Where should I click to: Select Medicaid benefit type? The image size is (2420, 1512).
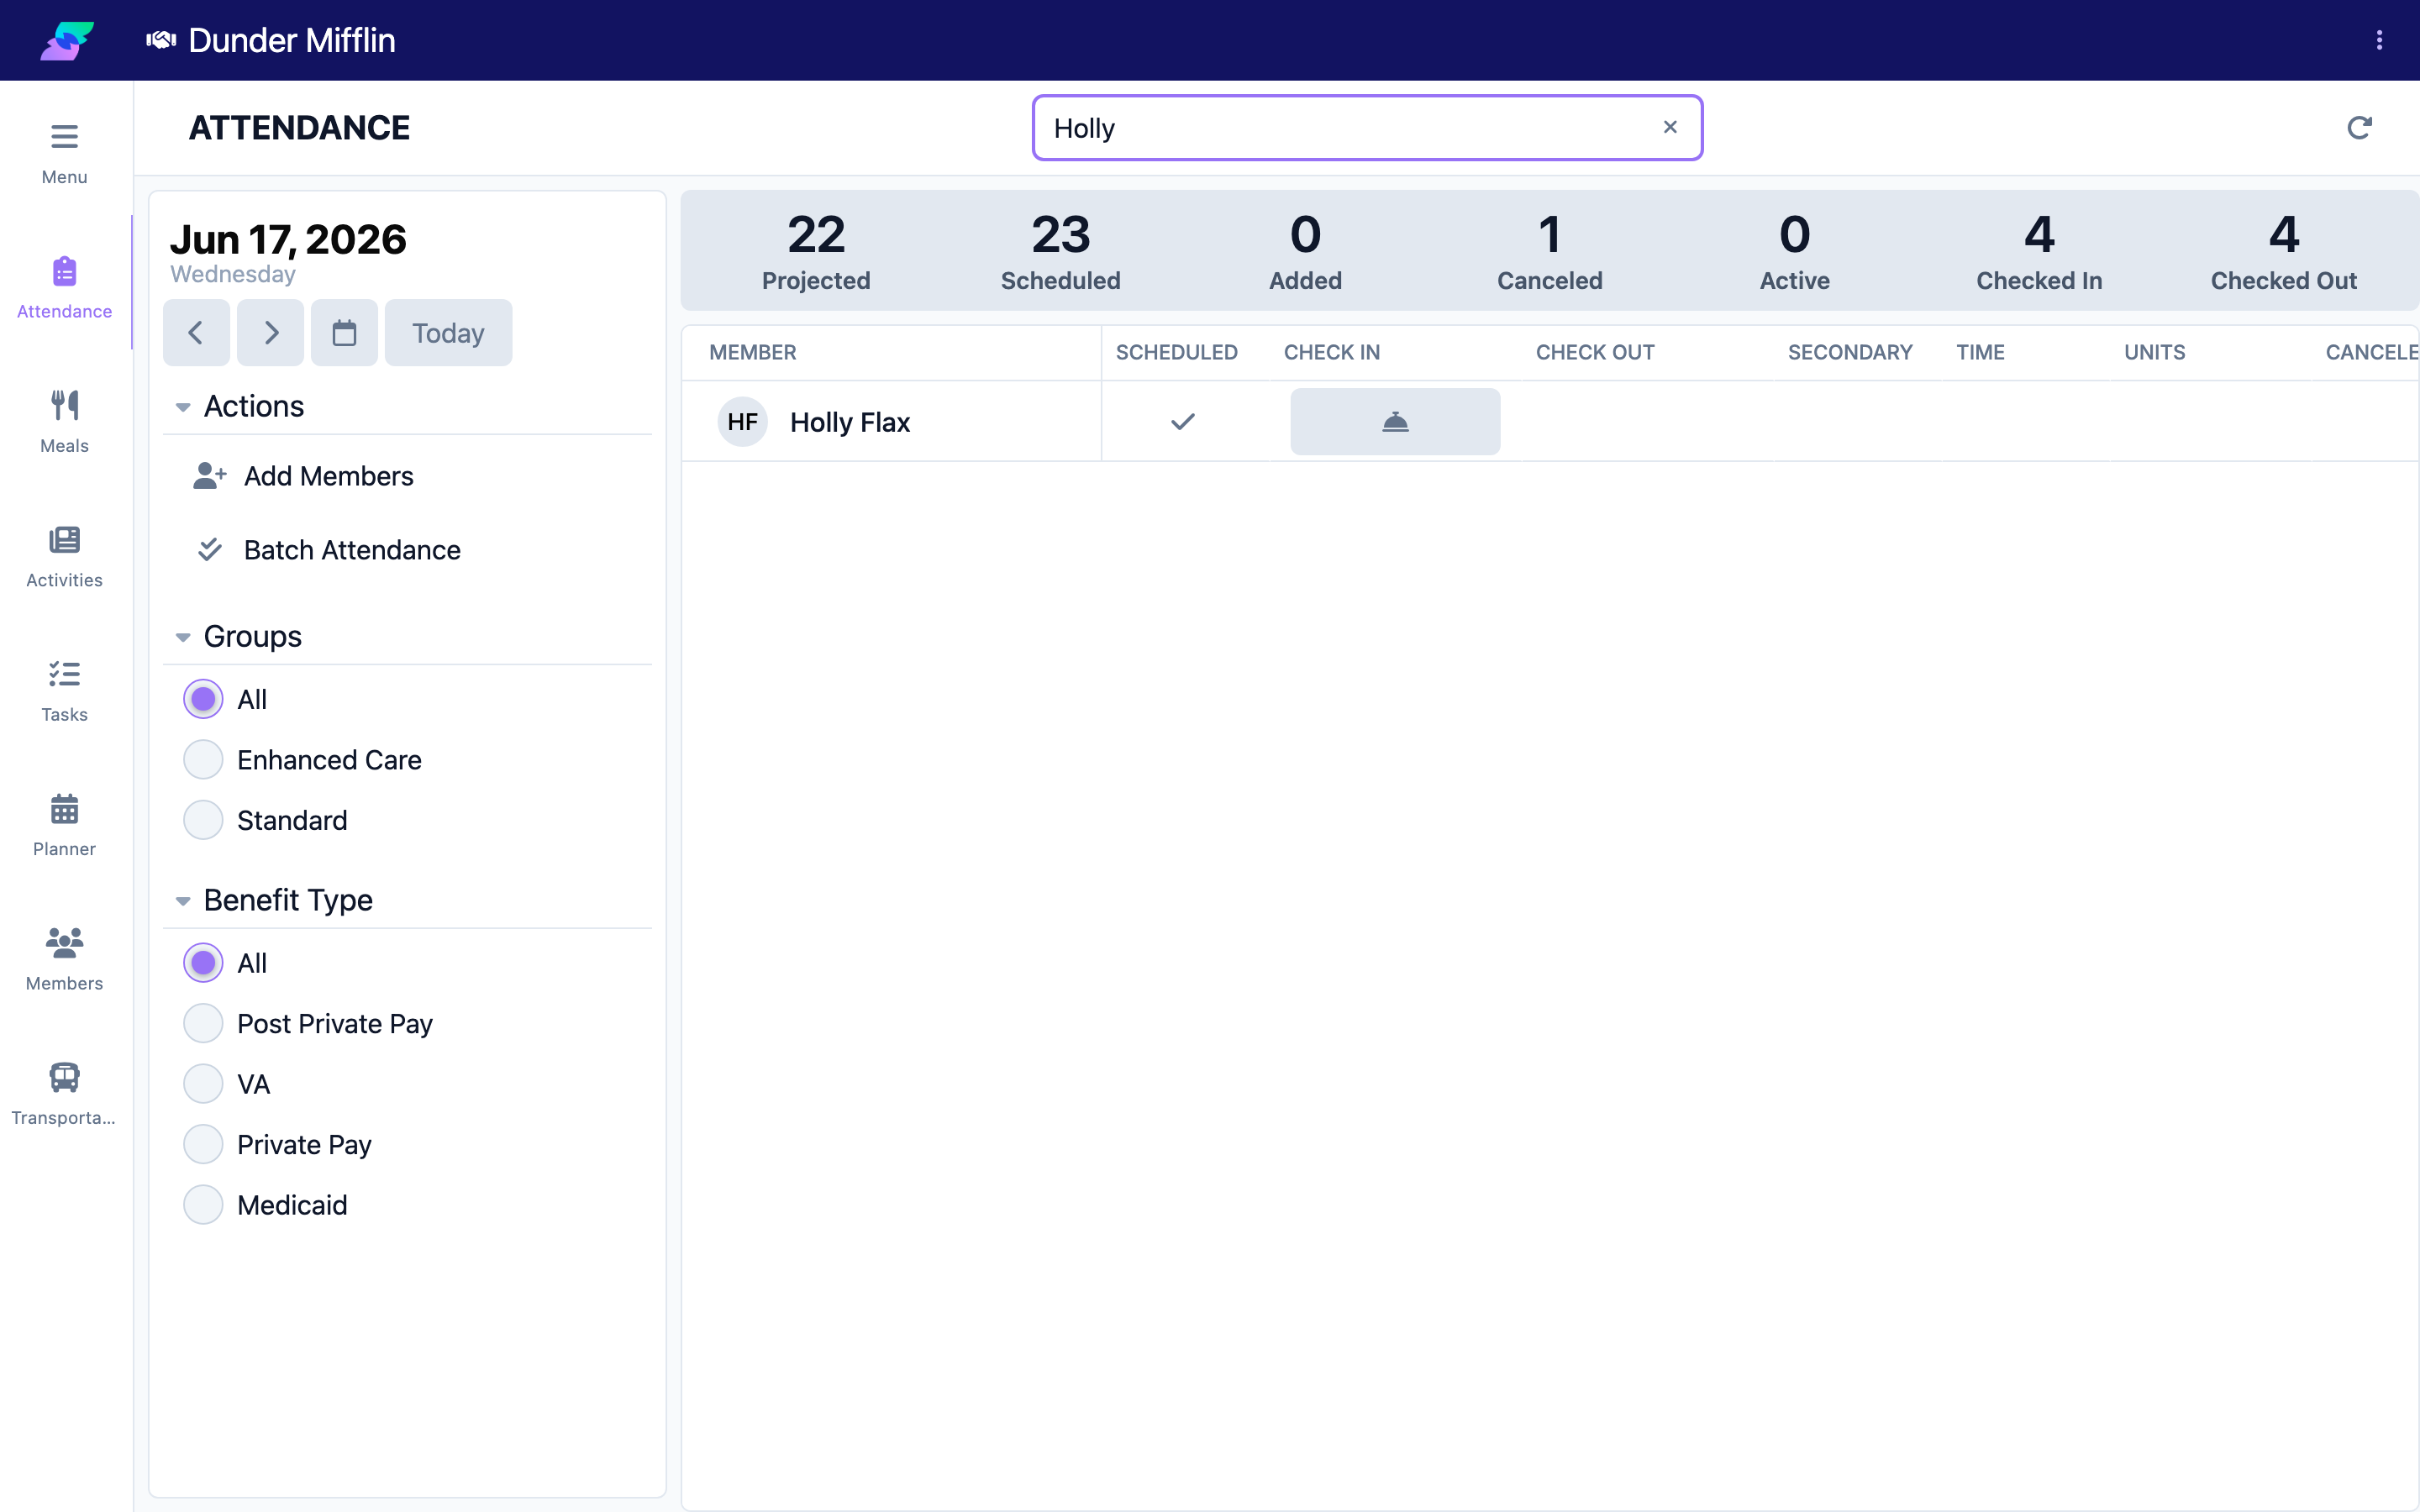203,1205
